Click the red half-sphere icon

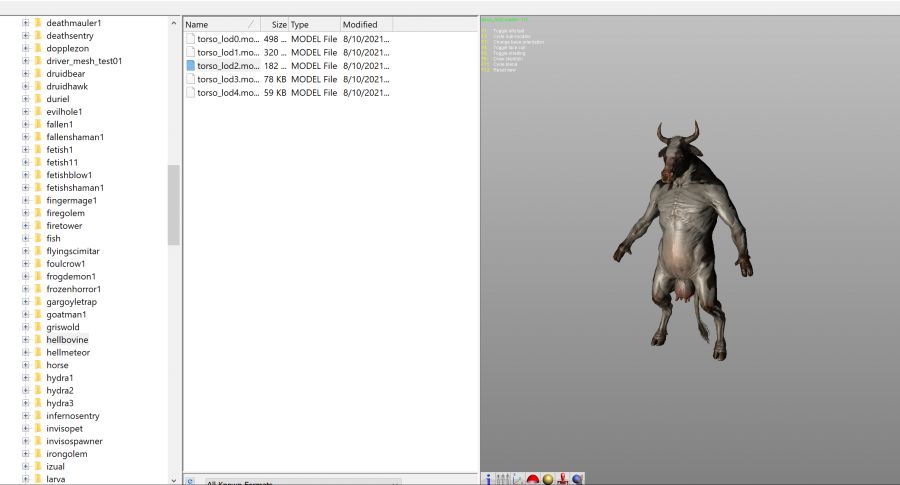coord(533,479)
